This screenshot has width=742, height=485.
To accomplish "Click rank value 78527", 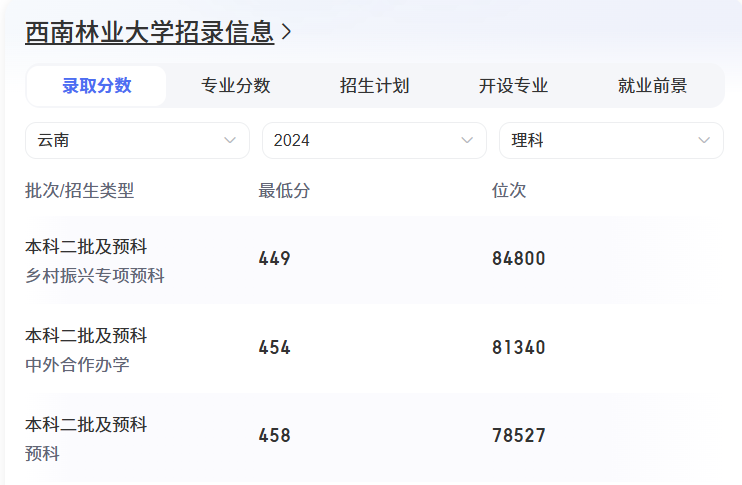I will pos(519,435).
